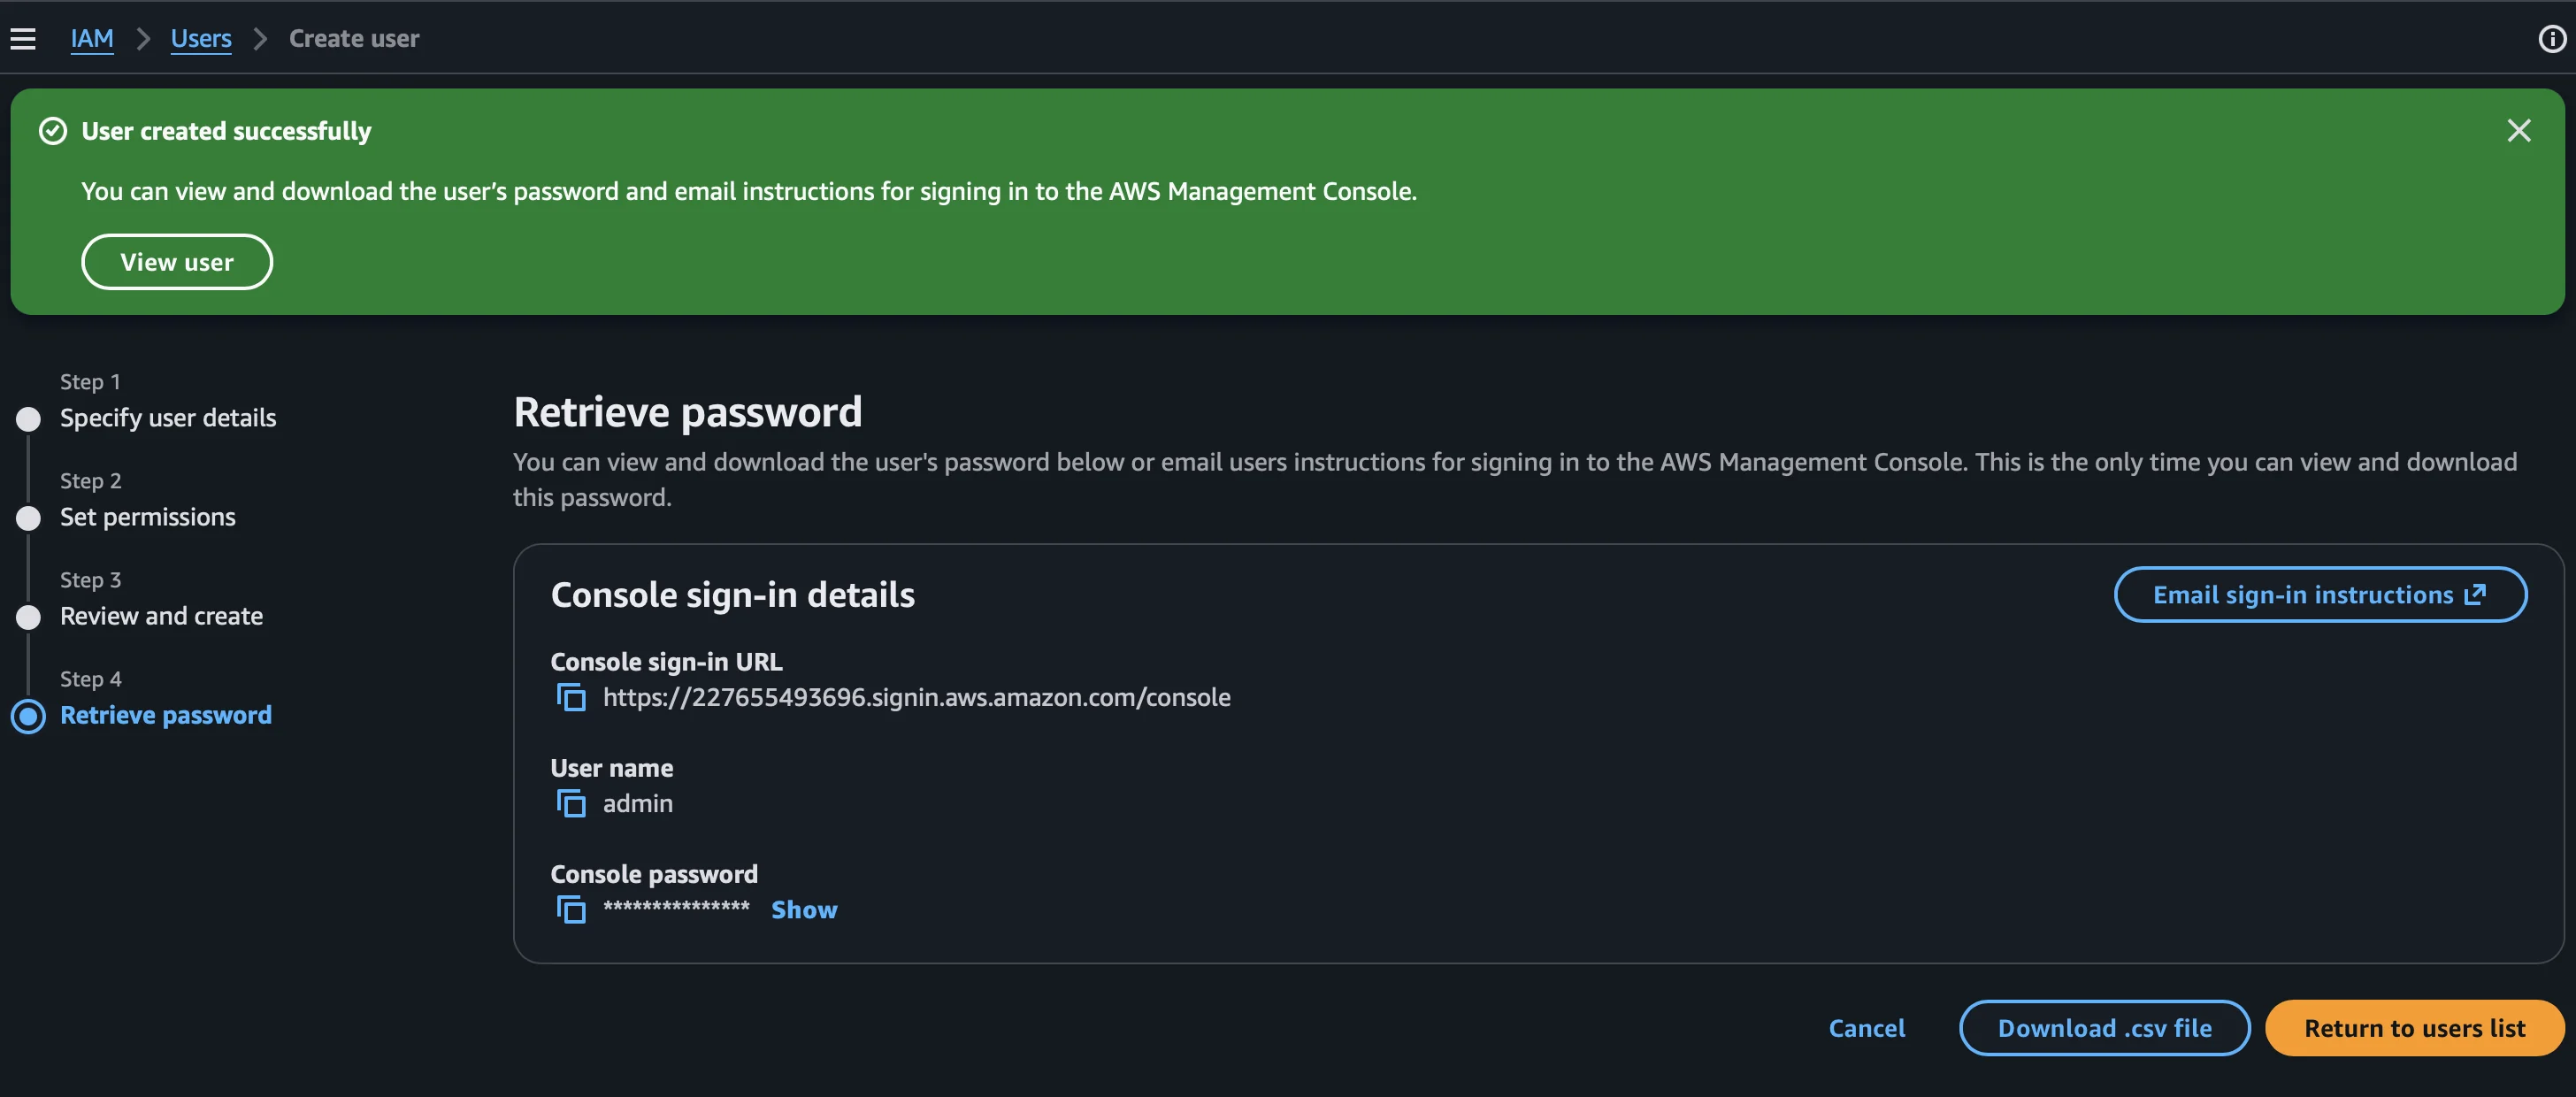Viewport: 2576px width, 1097px height.
Task: Navigate to IAM via breadcrumb
Action: tap(92, 38)
